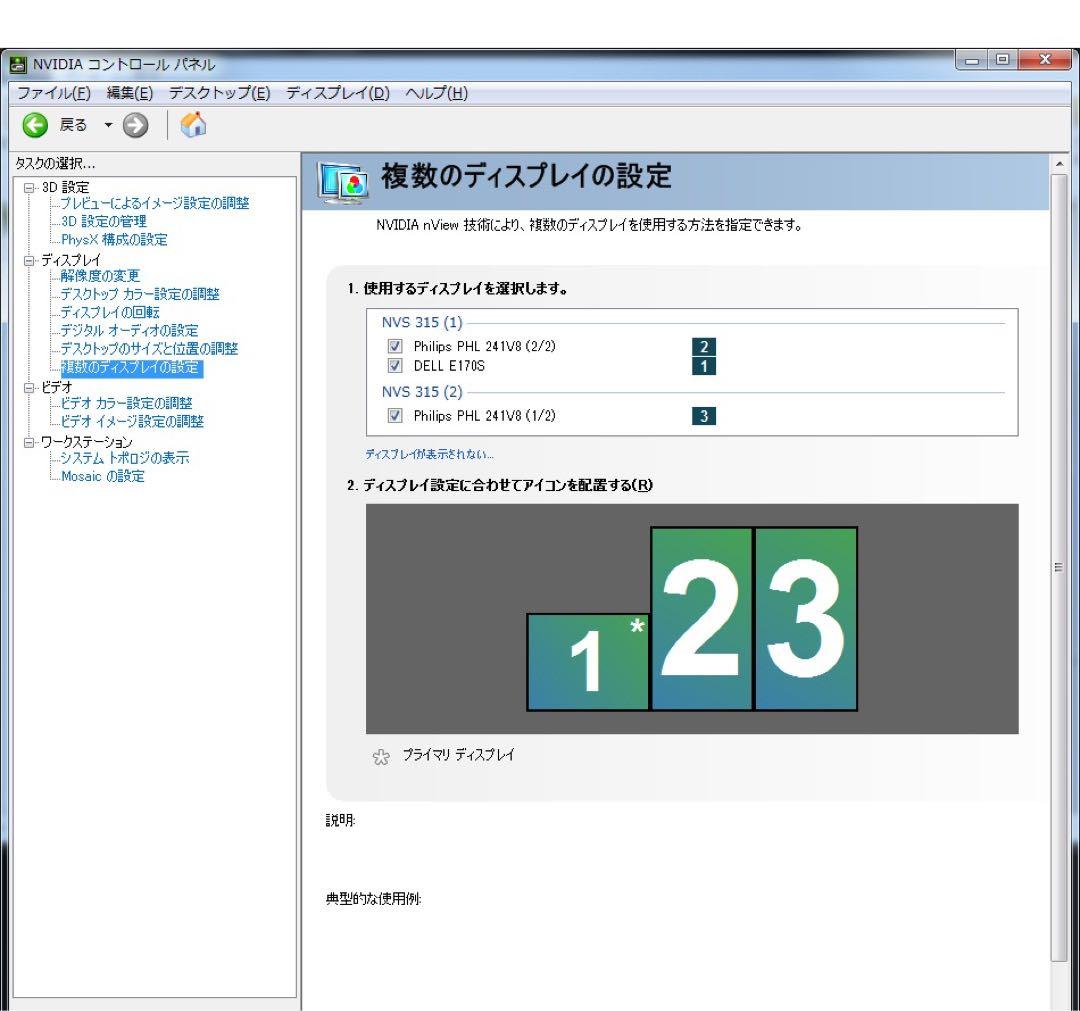This screenshot has width=1080, height=1011.
Task: Open ビデオ カラー設定の調整
Action: 126,403
